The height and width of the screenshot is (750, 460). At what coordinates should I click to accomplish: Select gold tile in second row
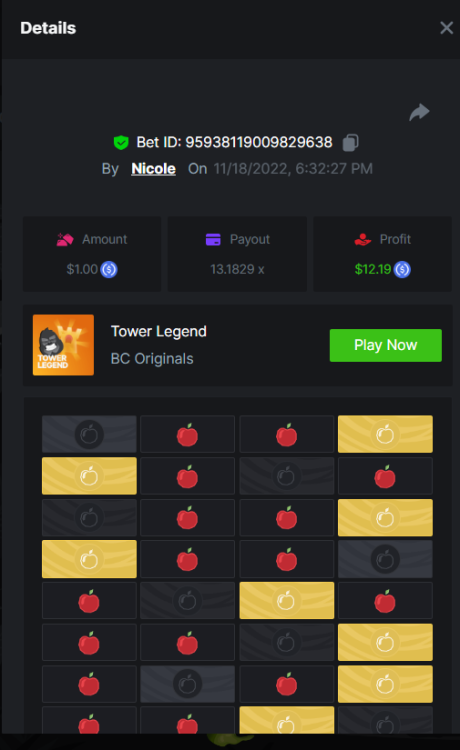[89, 476]
